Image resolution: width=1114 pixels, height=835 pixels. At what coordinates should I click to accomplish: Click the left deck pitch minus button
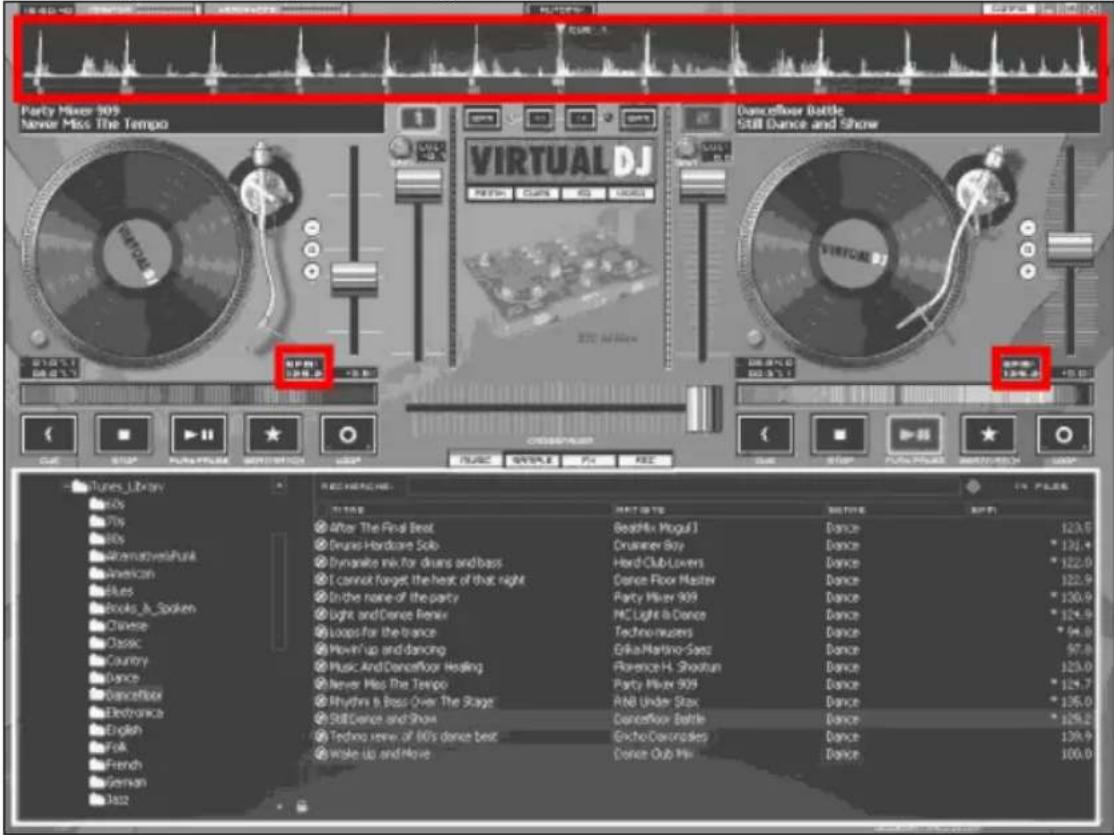[x=312, y=227]
